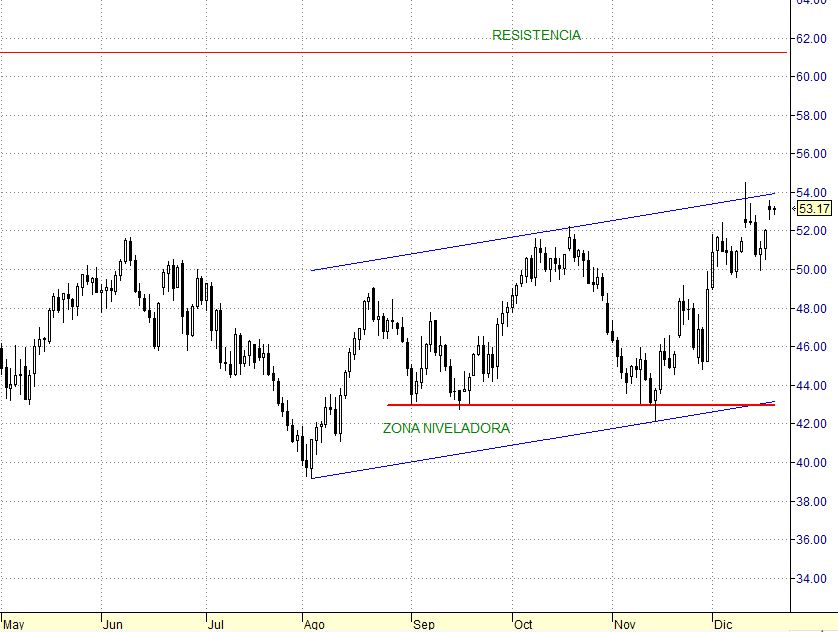Select the current price tag 53.17
The height and width of the screenshot is (632, 838).
point(814,208)
